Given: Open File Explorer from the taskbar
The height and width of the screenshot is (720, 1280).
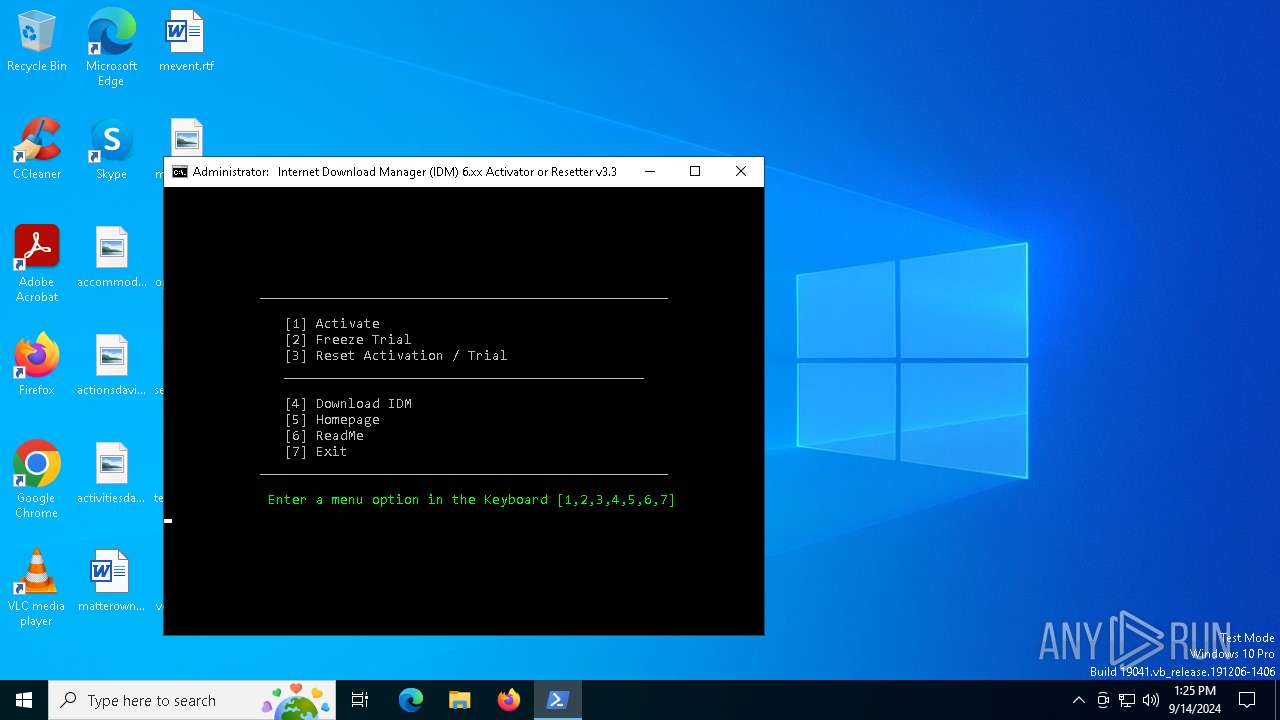Looking at the screenshot, I should pyautogui.click(x=460, y=700).
